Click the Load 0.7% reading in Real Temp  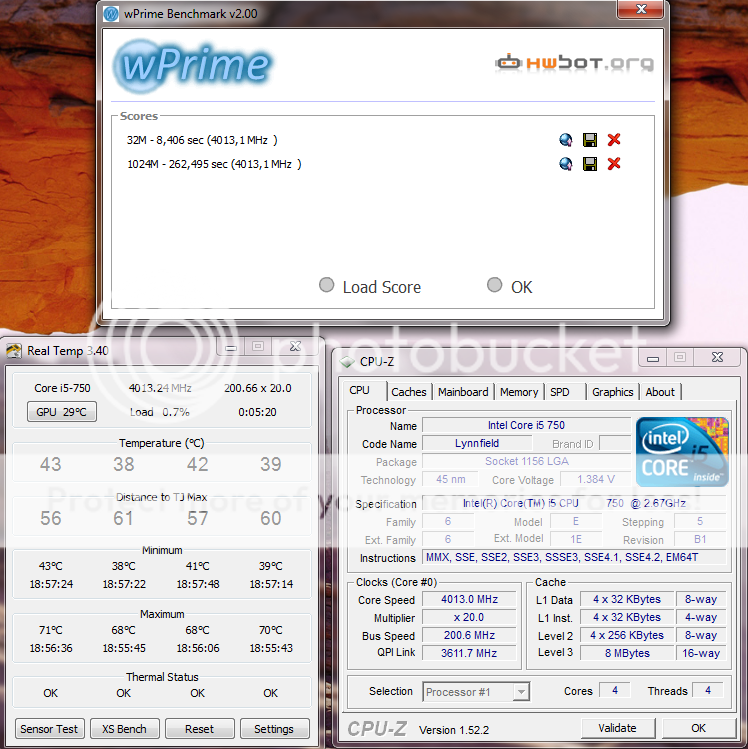[160, 412]
